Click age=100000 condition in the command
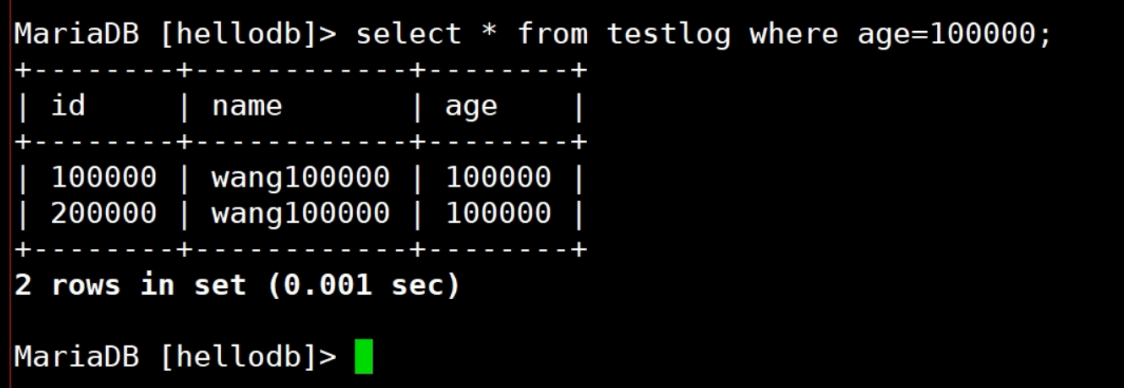 [x=955, y=34]
